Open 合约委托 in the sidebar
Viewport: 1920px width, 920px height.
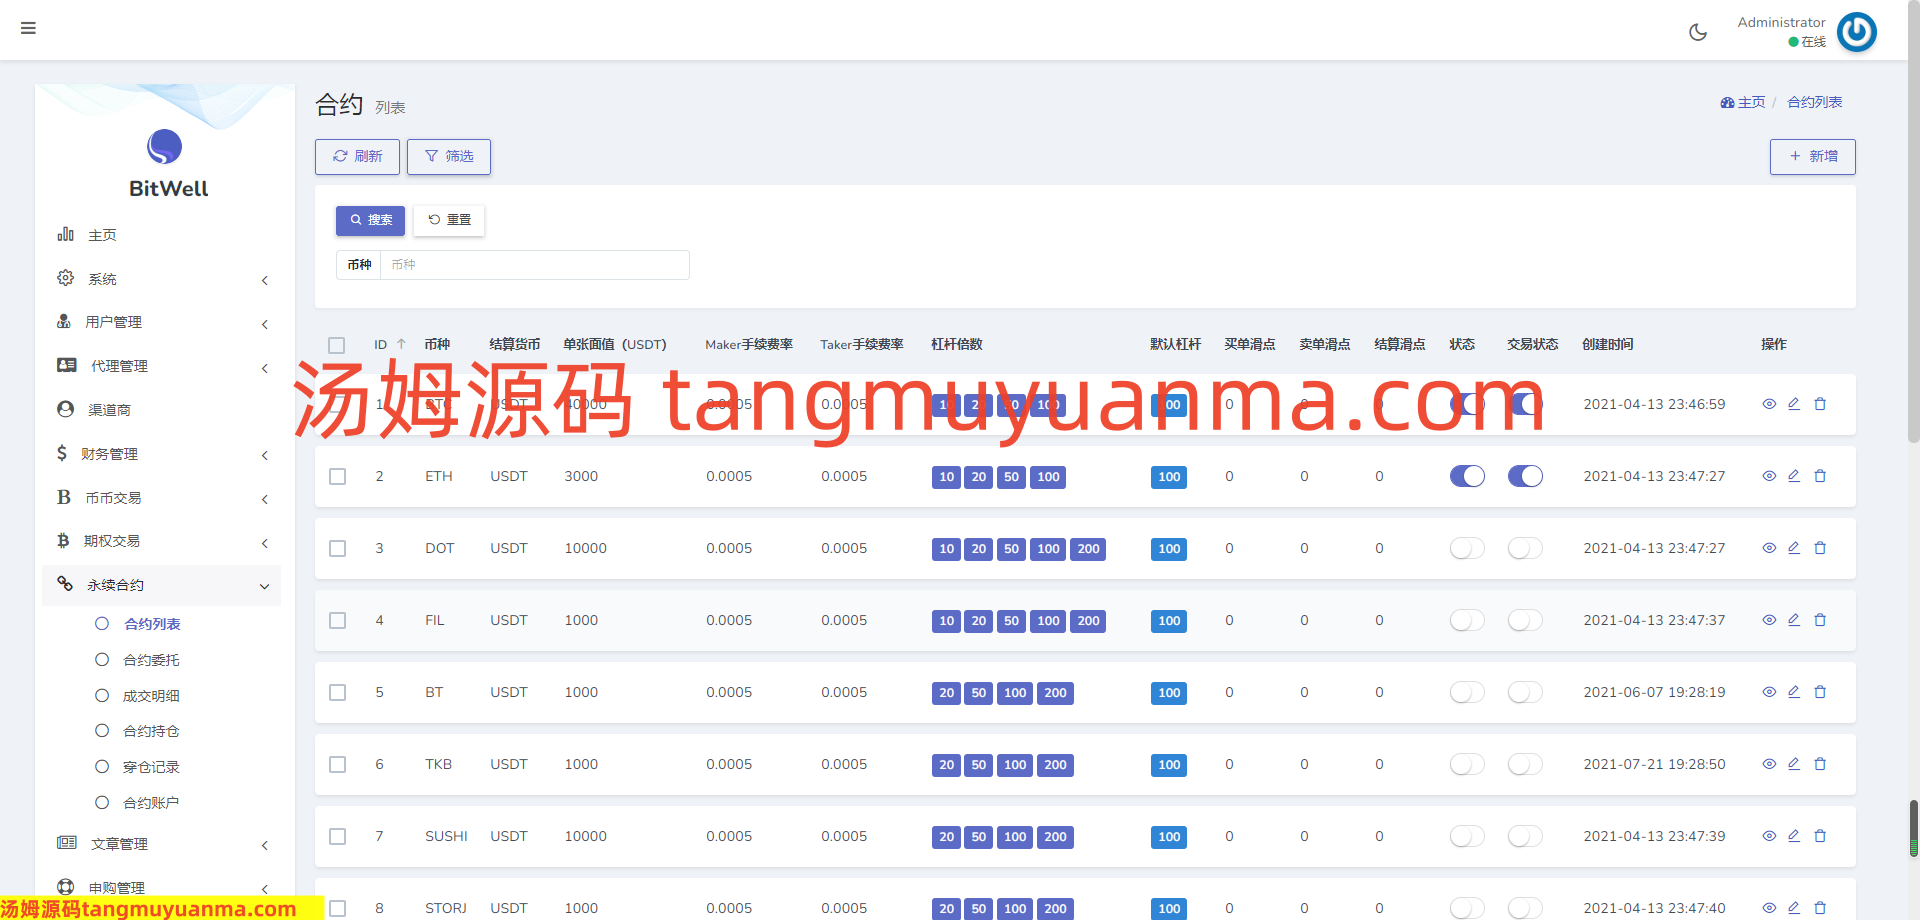151,660
